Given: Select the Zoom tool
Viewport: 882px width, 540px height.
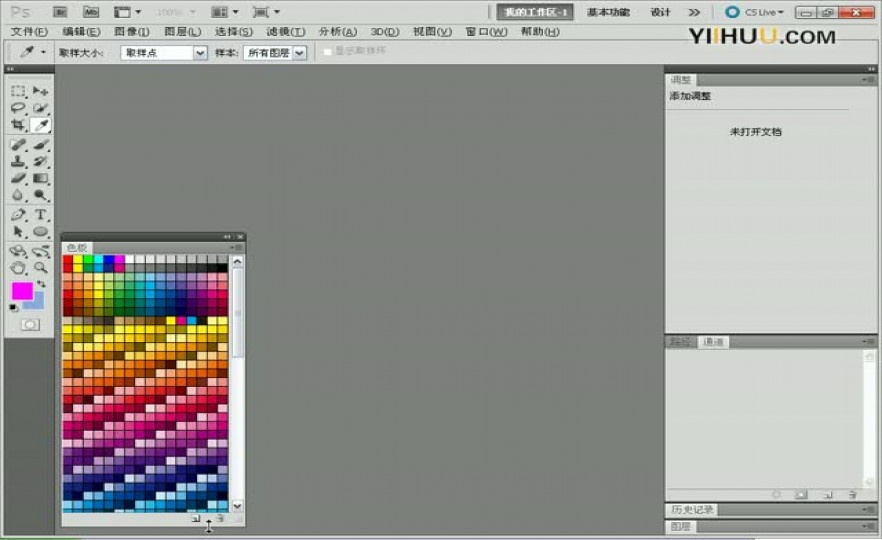Looking at the screenshot, I should (40, 268).
